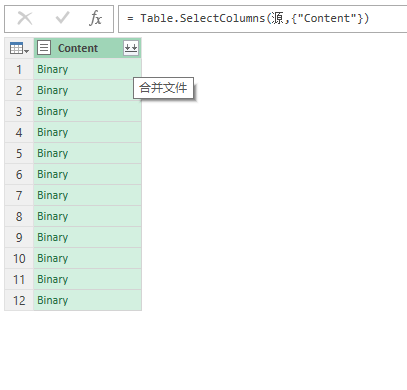
Task: Open the Binary link in row 5
Action: tap(53, 153)
